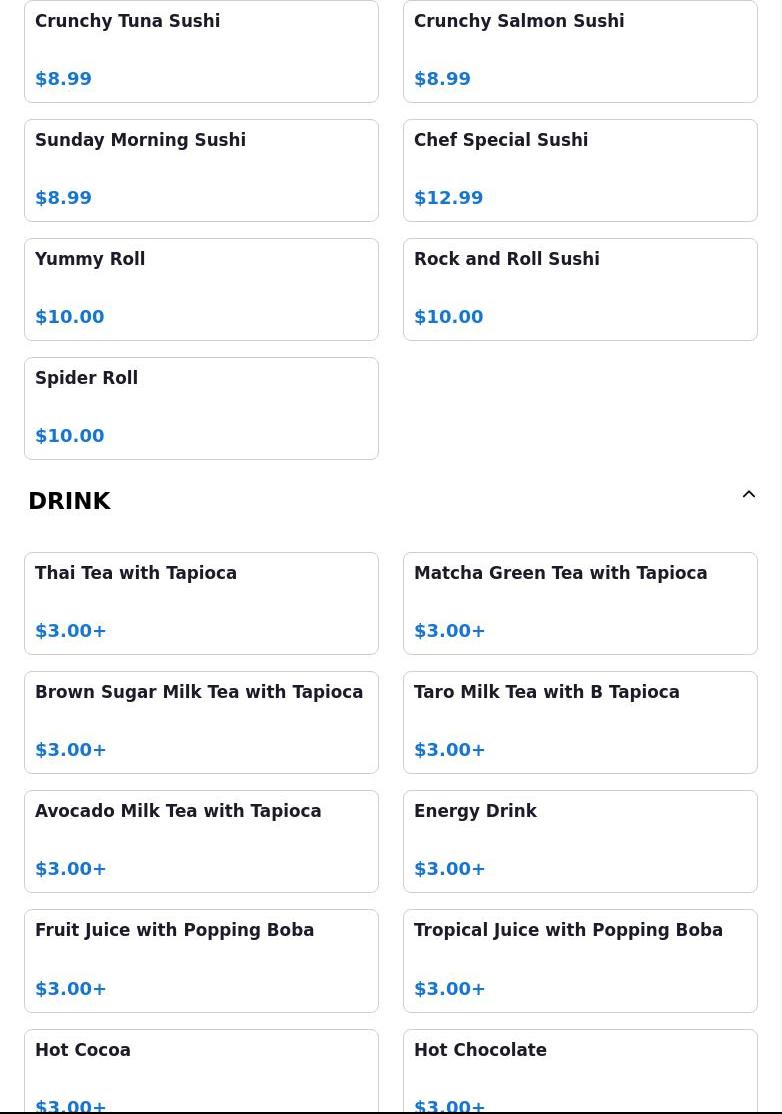The image size is (782, 1114).
Task: Open Fruit Juice with Popping Boba
Action: [202, 961]
